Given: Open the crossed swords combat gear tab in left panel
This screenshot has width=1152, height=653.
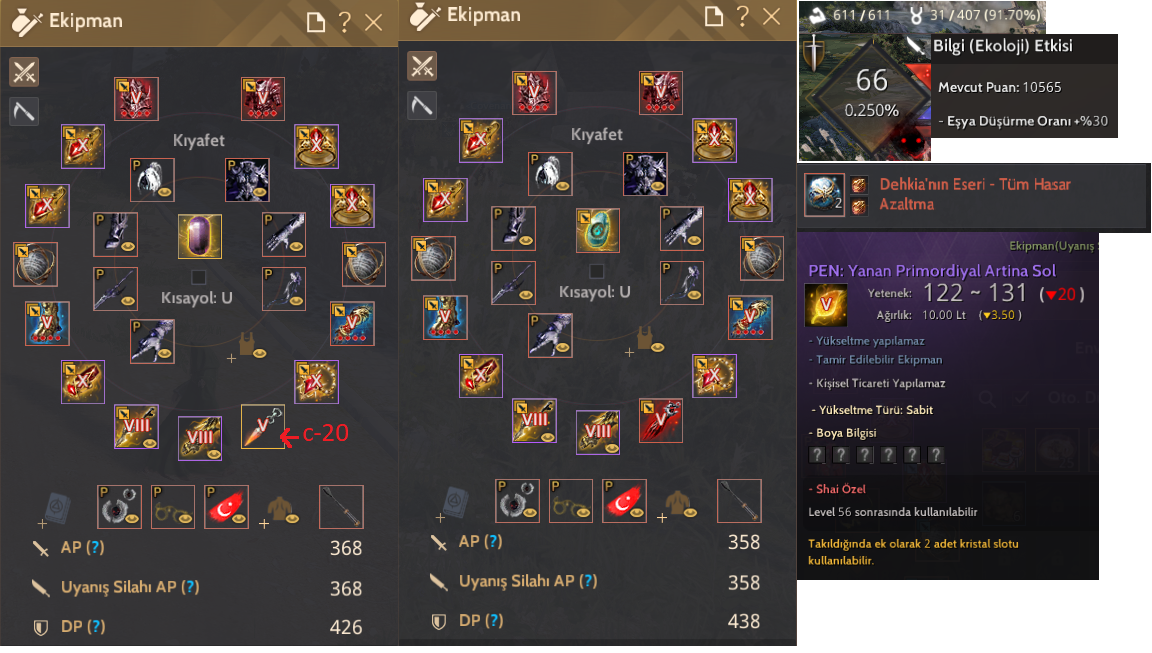Looking at the screenshot, I should (24, 72).
